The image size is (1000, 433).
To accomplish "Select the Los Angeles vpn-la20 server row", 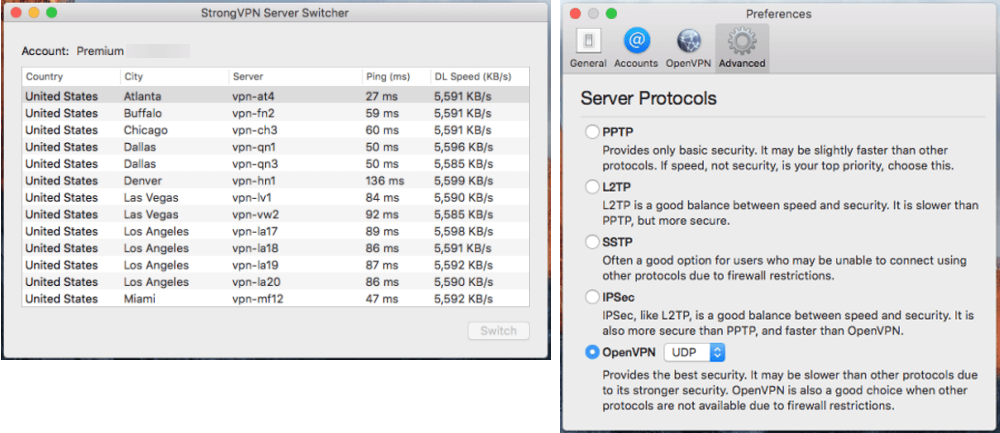I will 276,282.
